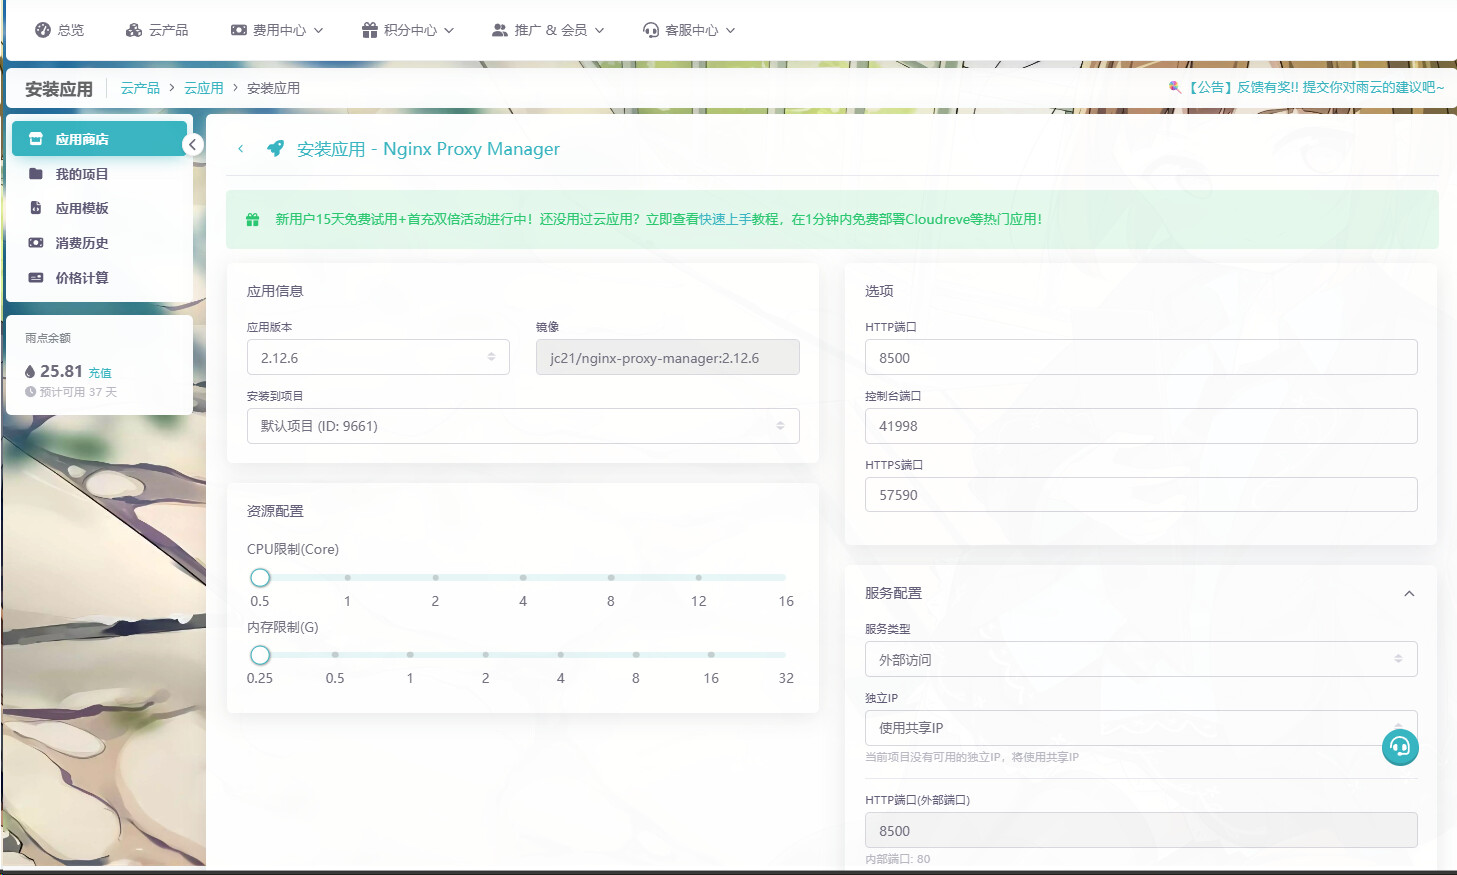Click the rocket icon next to the title
This screenshot has width=1457, height=875.
click(275, 149)
